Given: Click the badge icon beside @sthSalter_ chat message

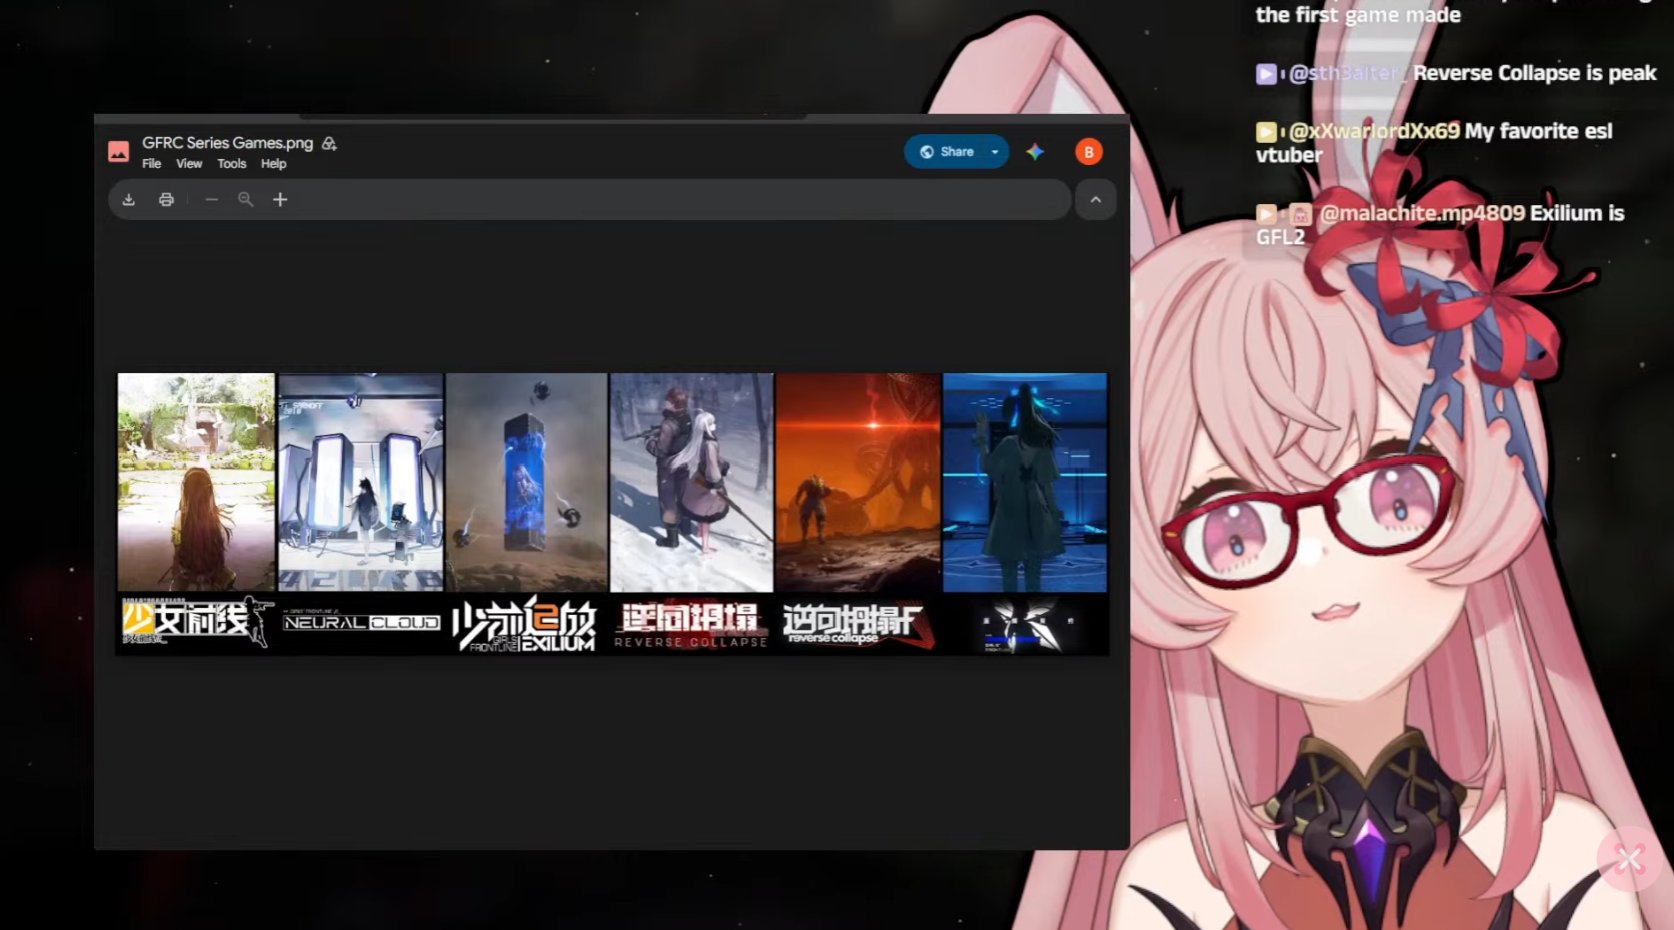Looking at the screenshot, I should [1266, 74].
